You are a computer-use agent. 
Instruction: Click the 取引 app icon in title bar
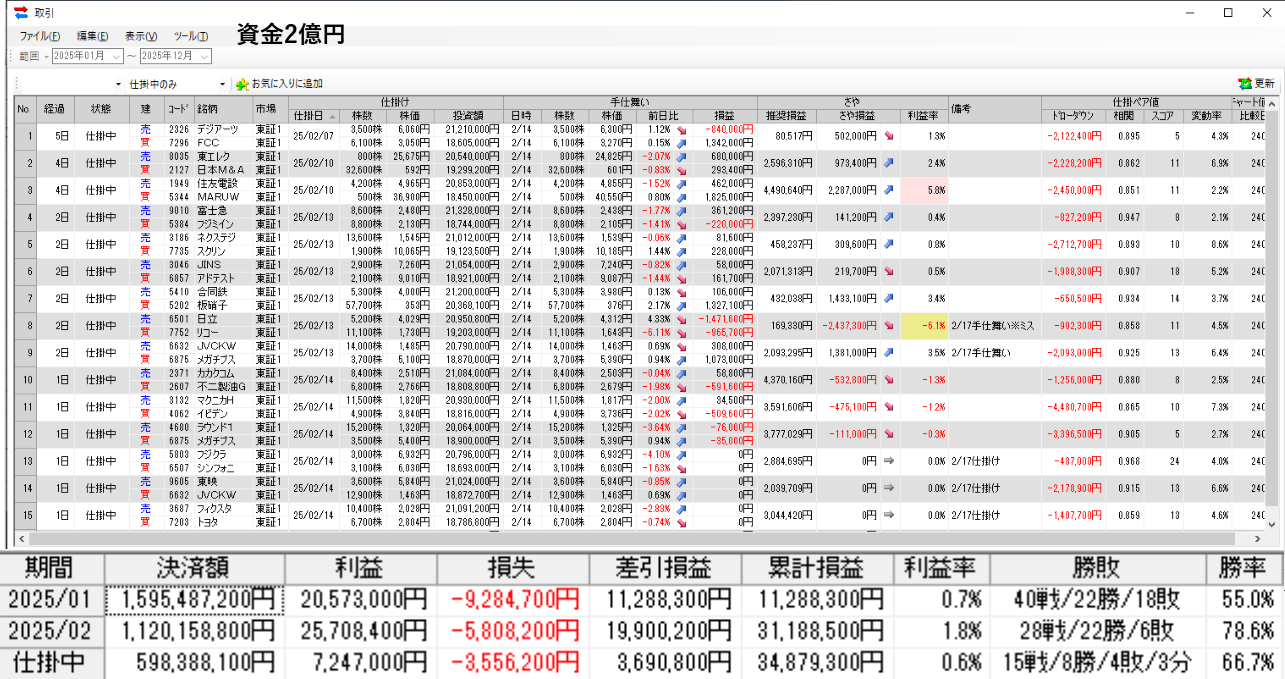20,12
